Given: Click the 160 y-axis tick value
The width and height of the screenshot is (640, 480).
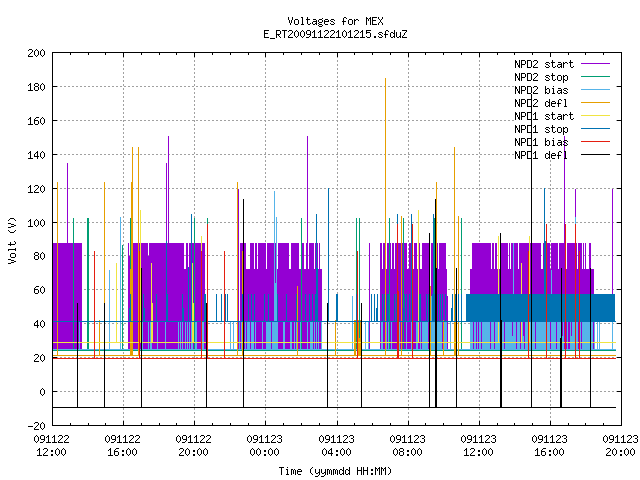Looking at the screenshot, I should click(x=36, y=121).
